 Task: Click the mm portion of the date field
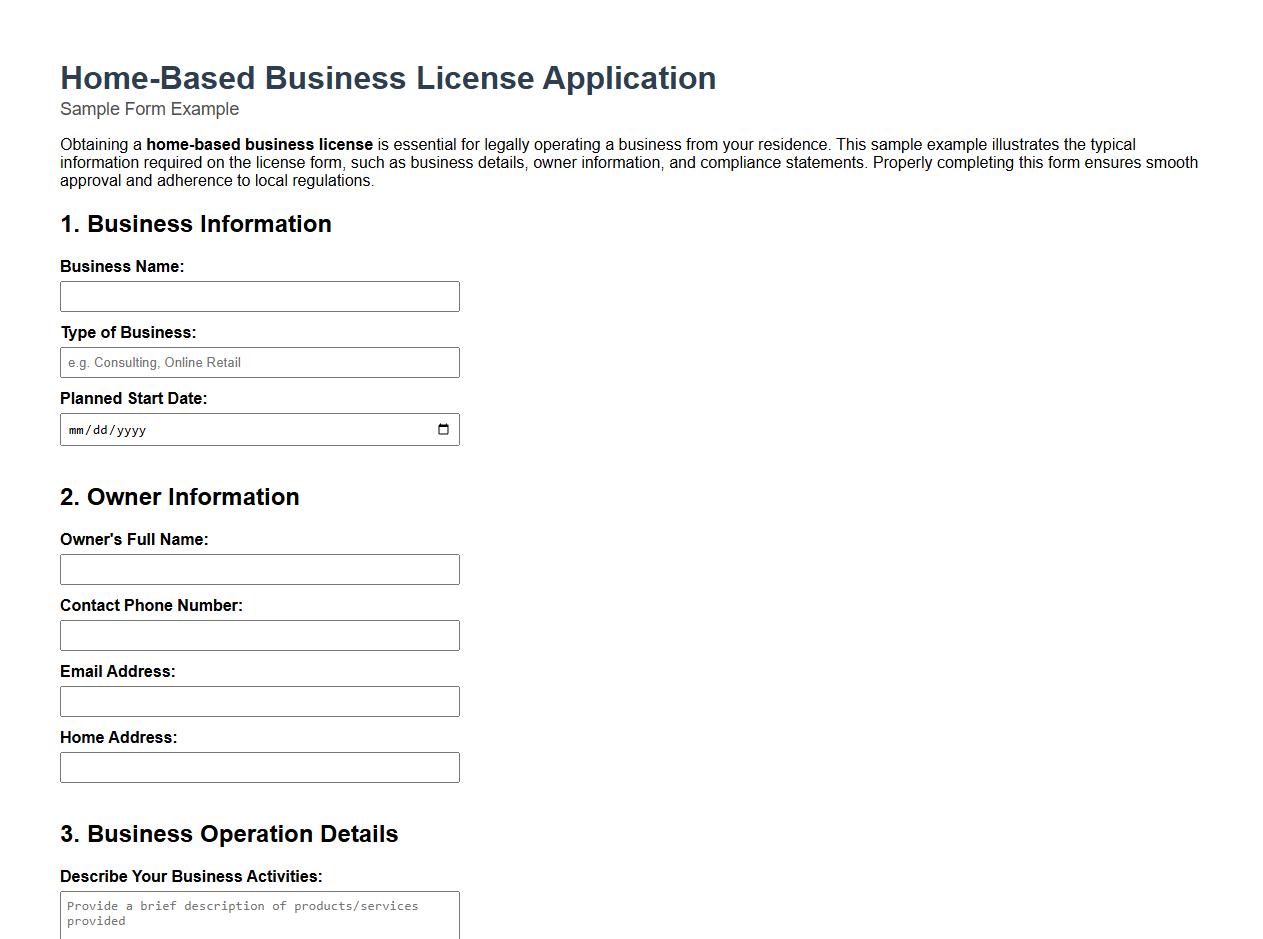click(75, 429)
